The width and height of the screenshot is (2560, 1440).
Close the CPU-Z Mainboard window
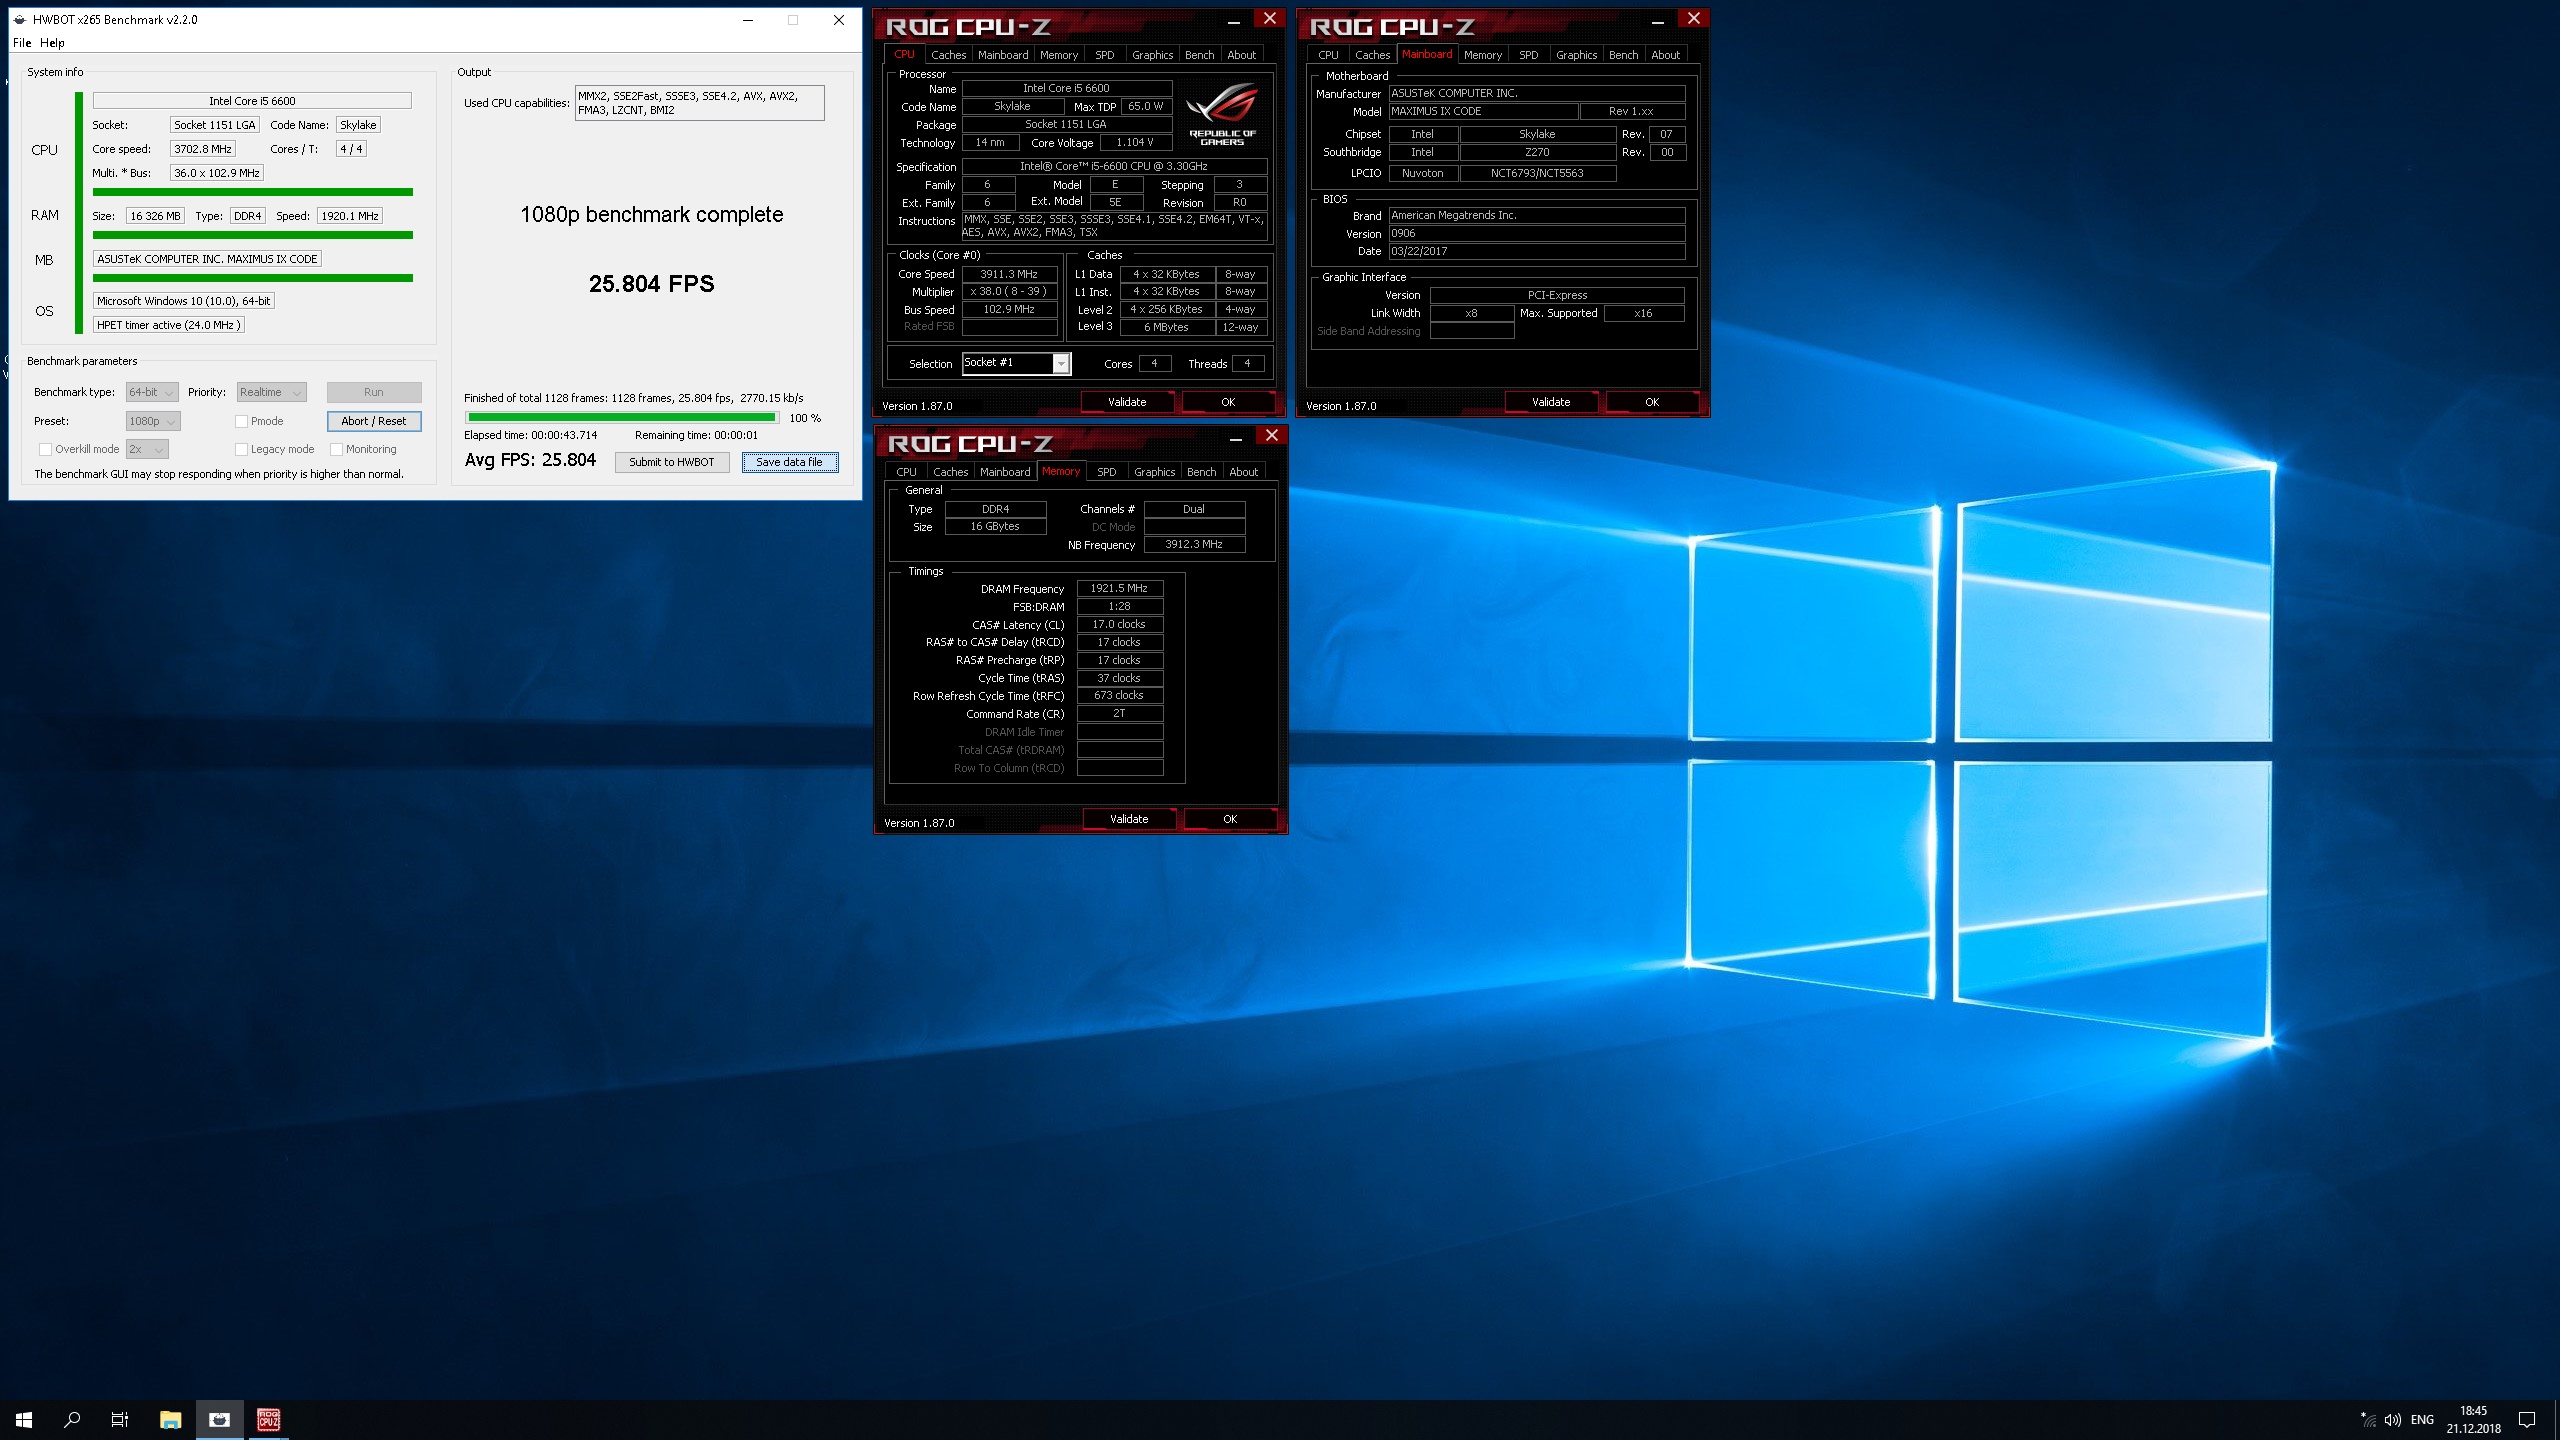pos(1693,18)
